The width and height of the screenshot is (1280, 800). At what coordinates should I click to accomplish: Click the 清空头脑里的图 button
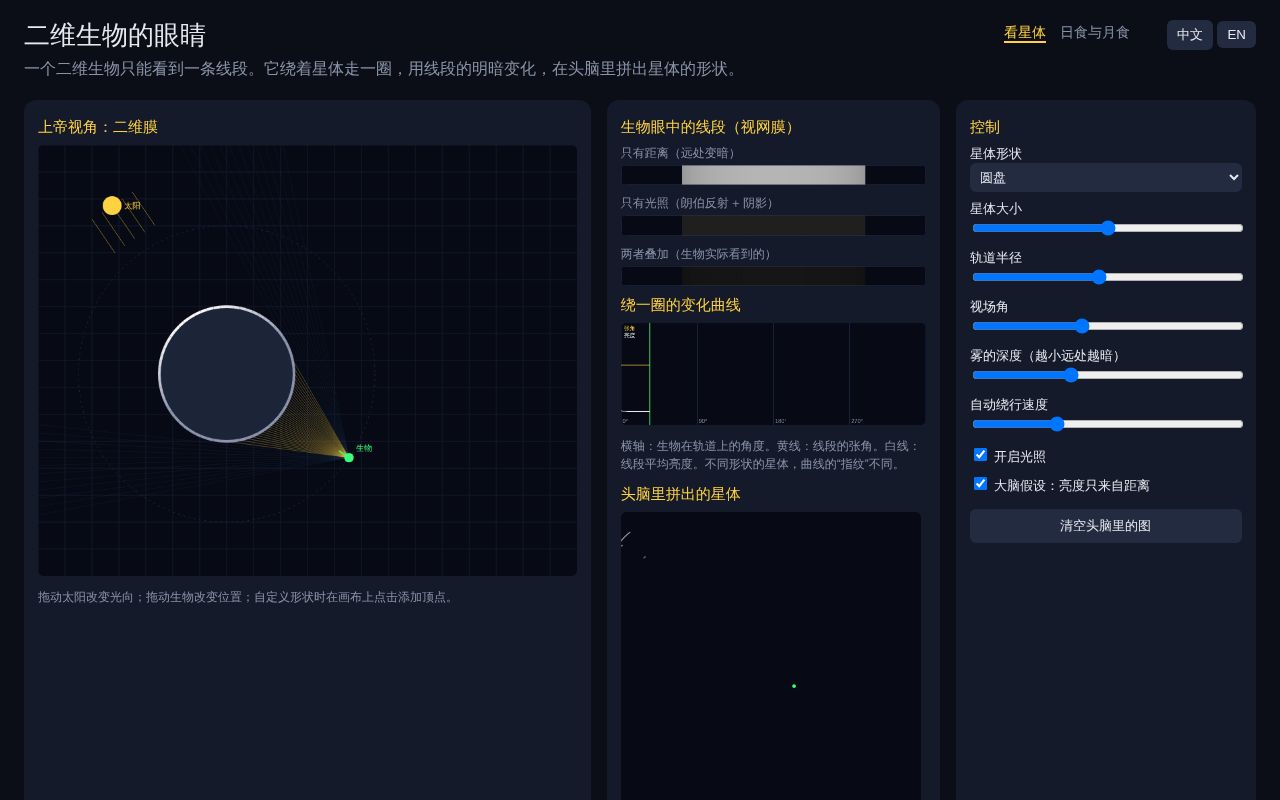[x=1106, y=526]
